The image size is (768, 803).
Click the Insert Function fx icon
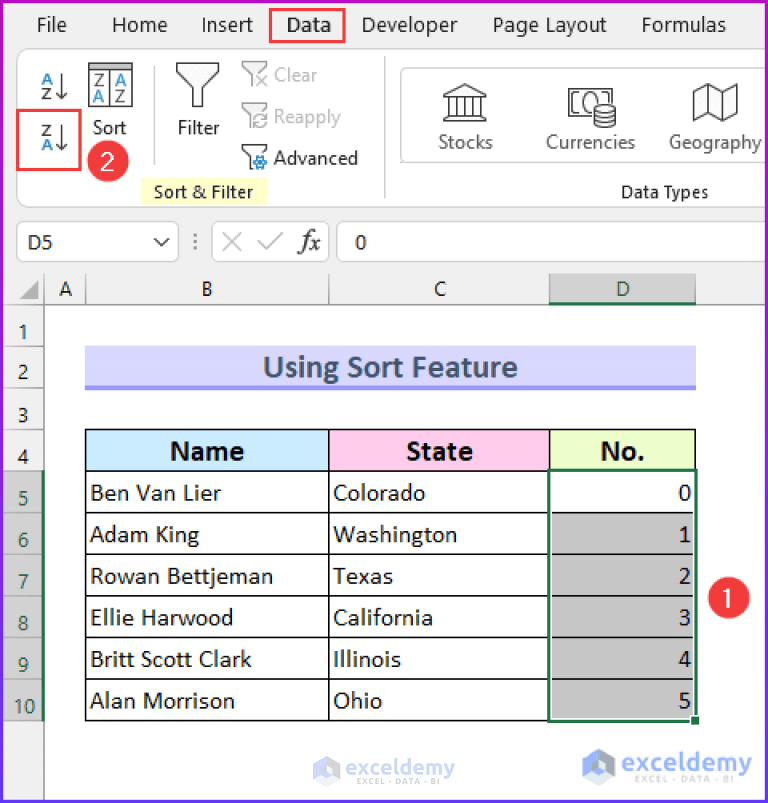tap(310, 242)
